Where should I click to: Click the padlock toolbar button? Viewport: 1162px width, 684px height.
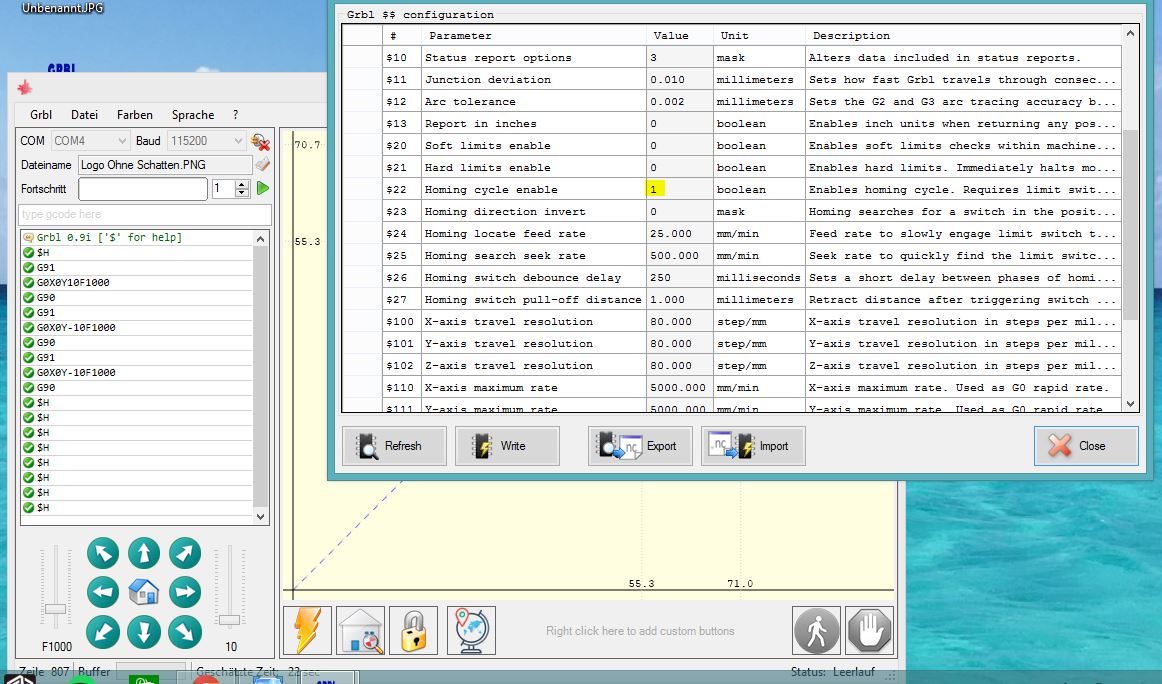pos(414,631)
